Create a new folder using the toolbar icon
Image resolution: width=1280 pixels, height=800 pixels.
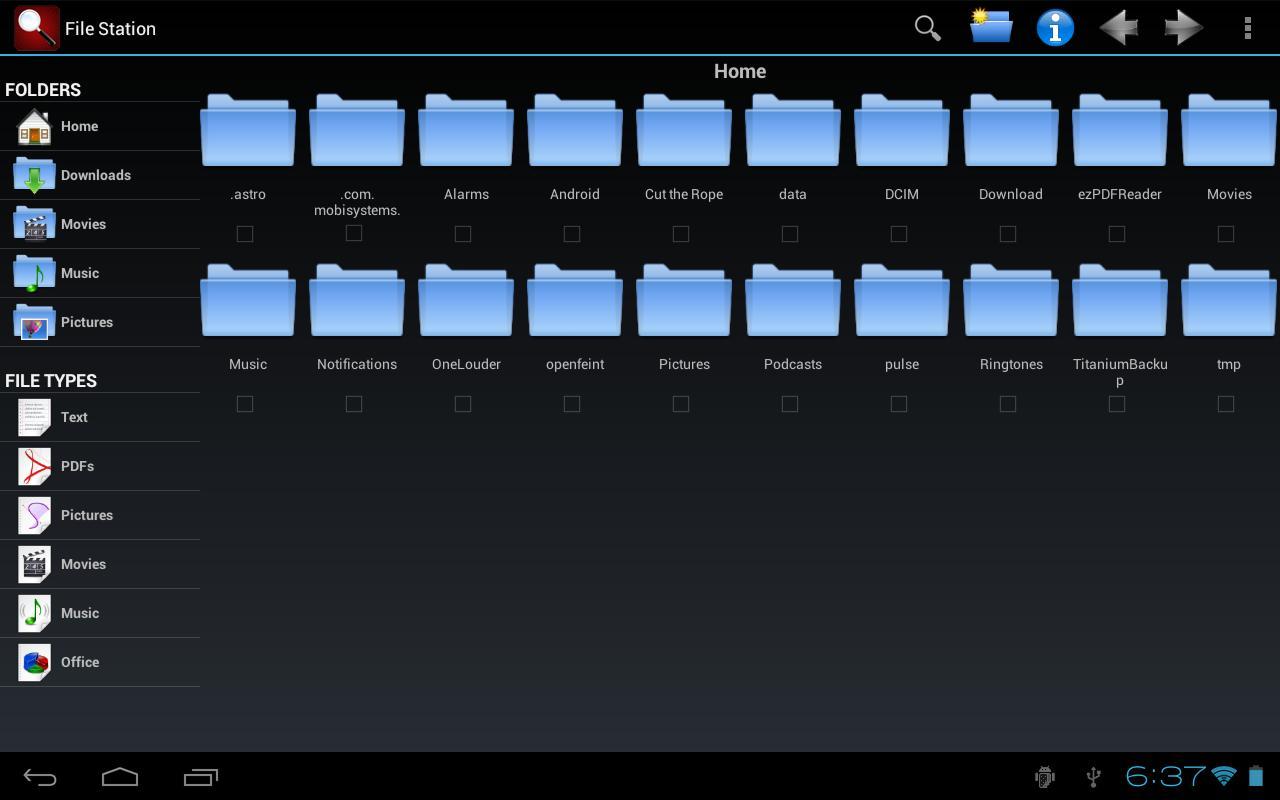tap(990, 28)
